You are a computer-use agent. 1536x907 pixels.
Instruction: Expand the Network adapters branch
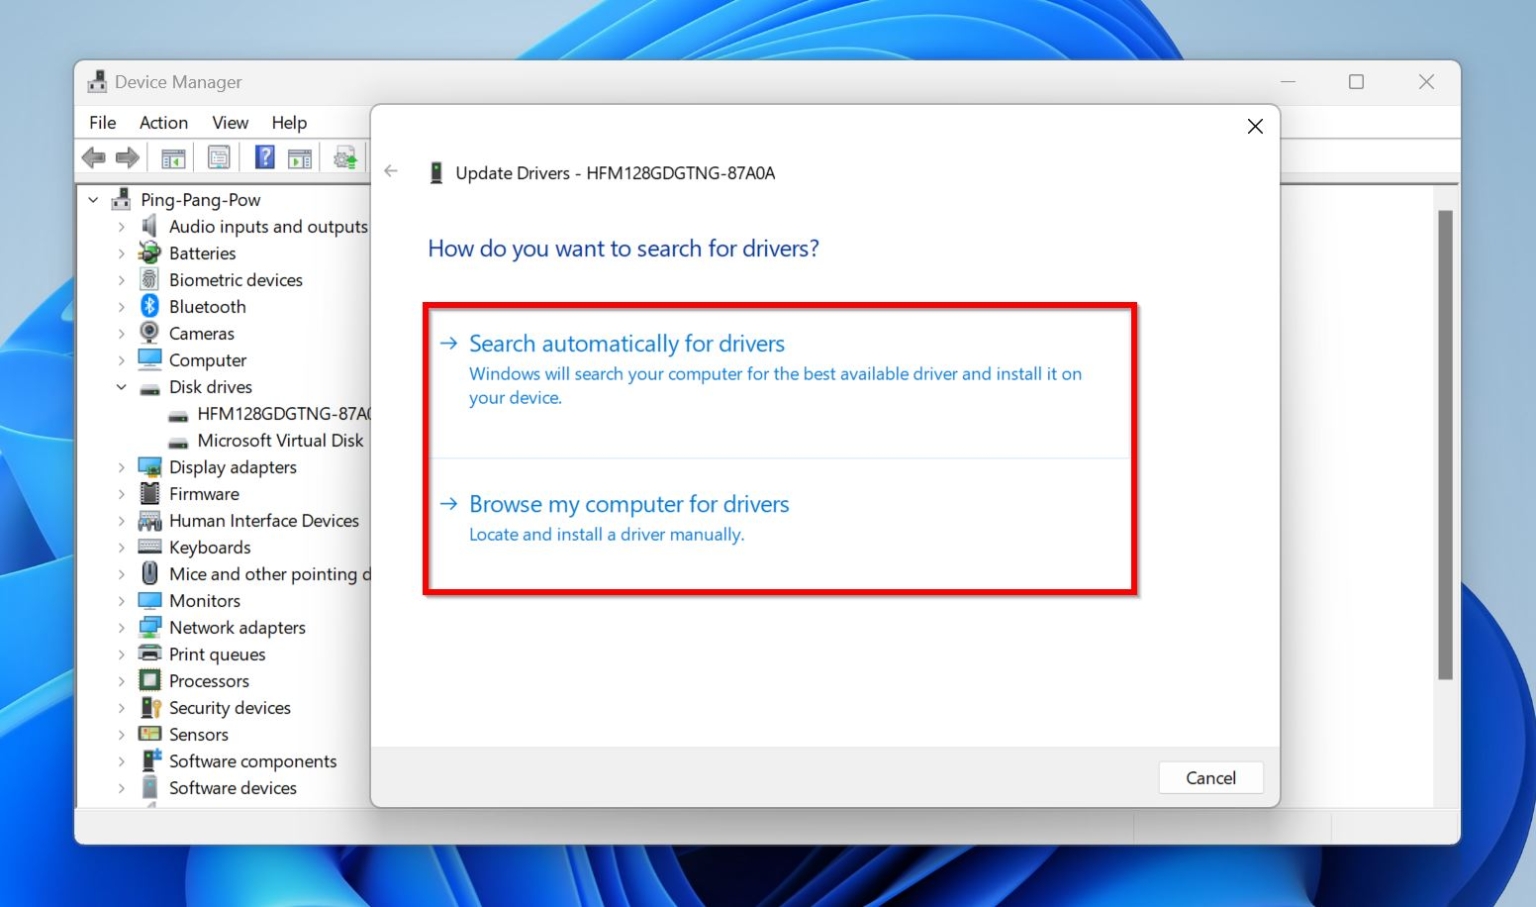tap(120, 627)
